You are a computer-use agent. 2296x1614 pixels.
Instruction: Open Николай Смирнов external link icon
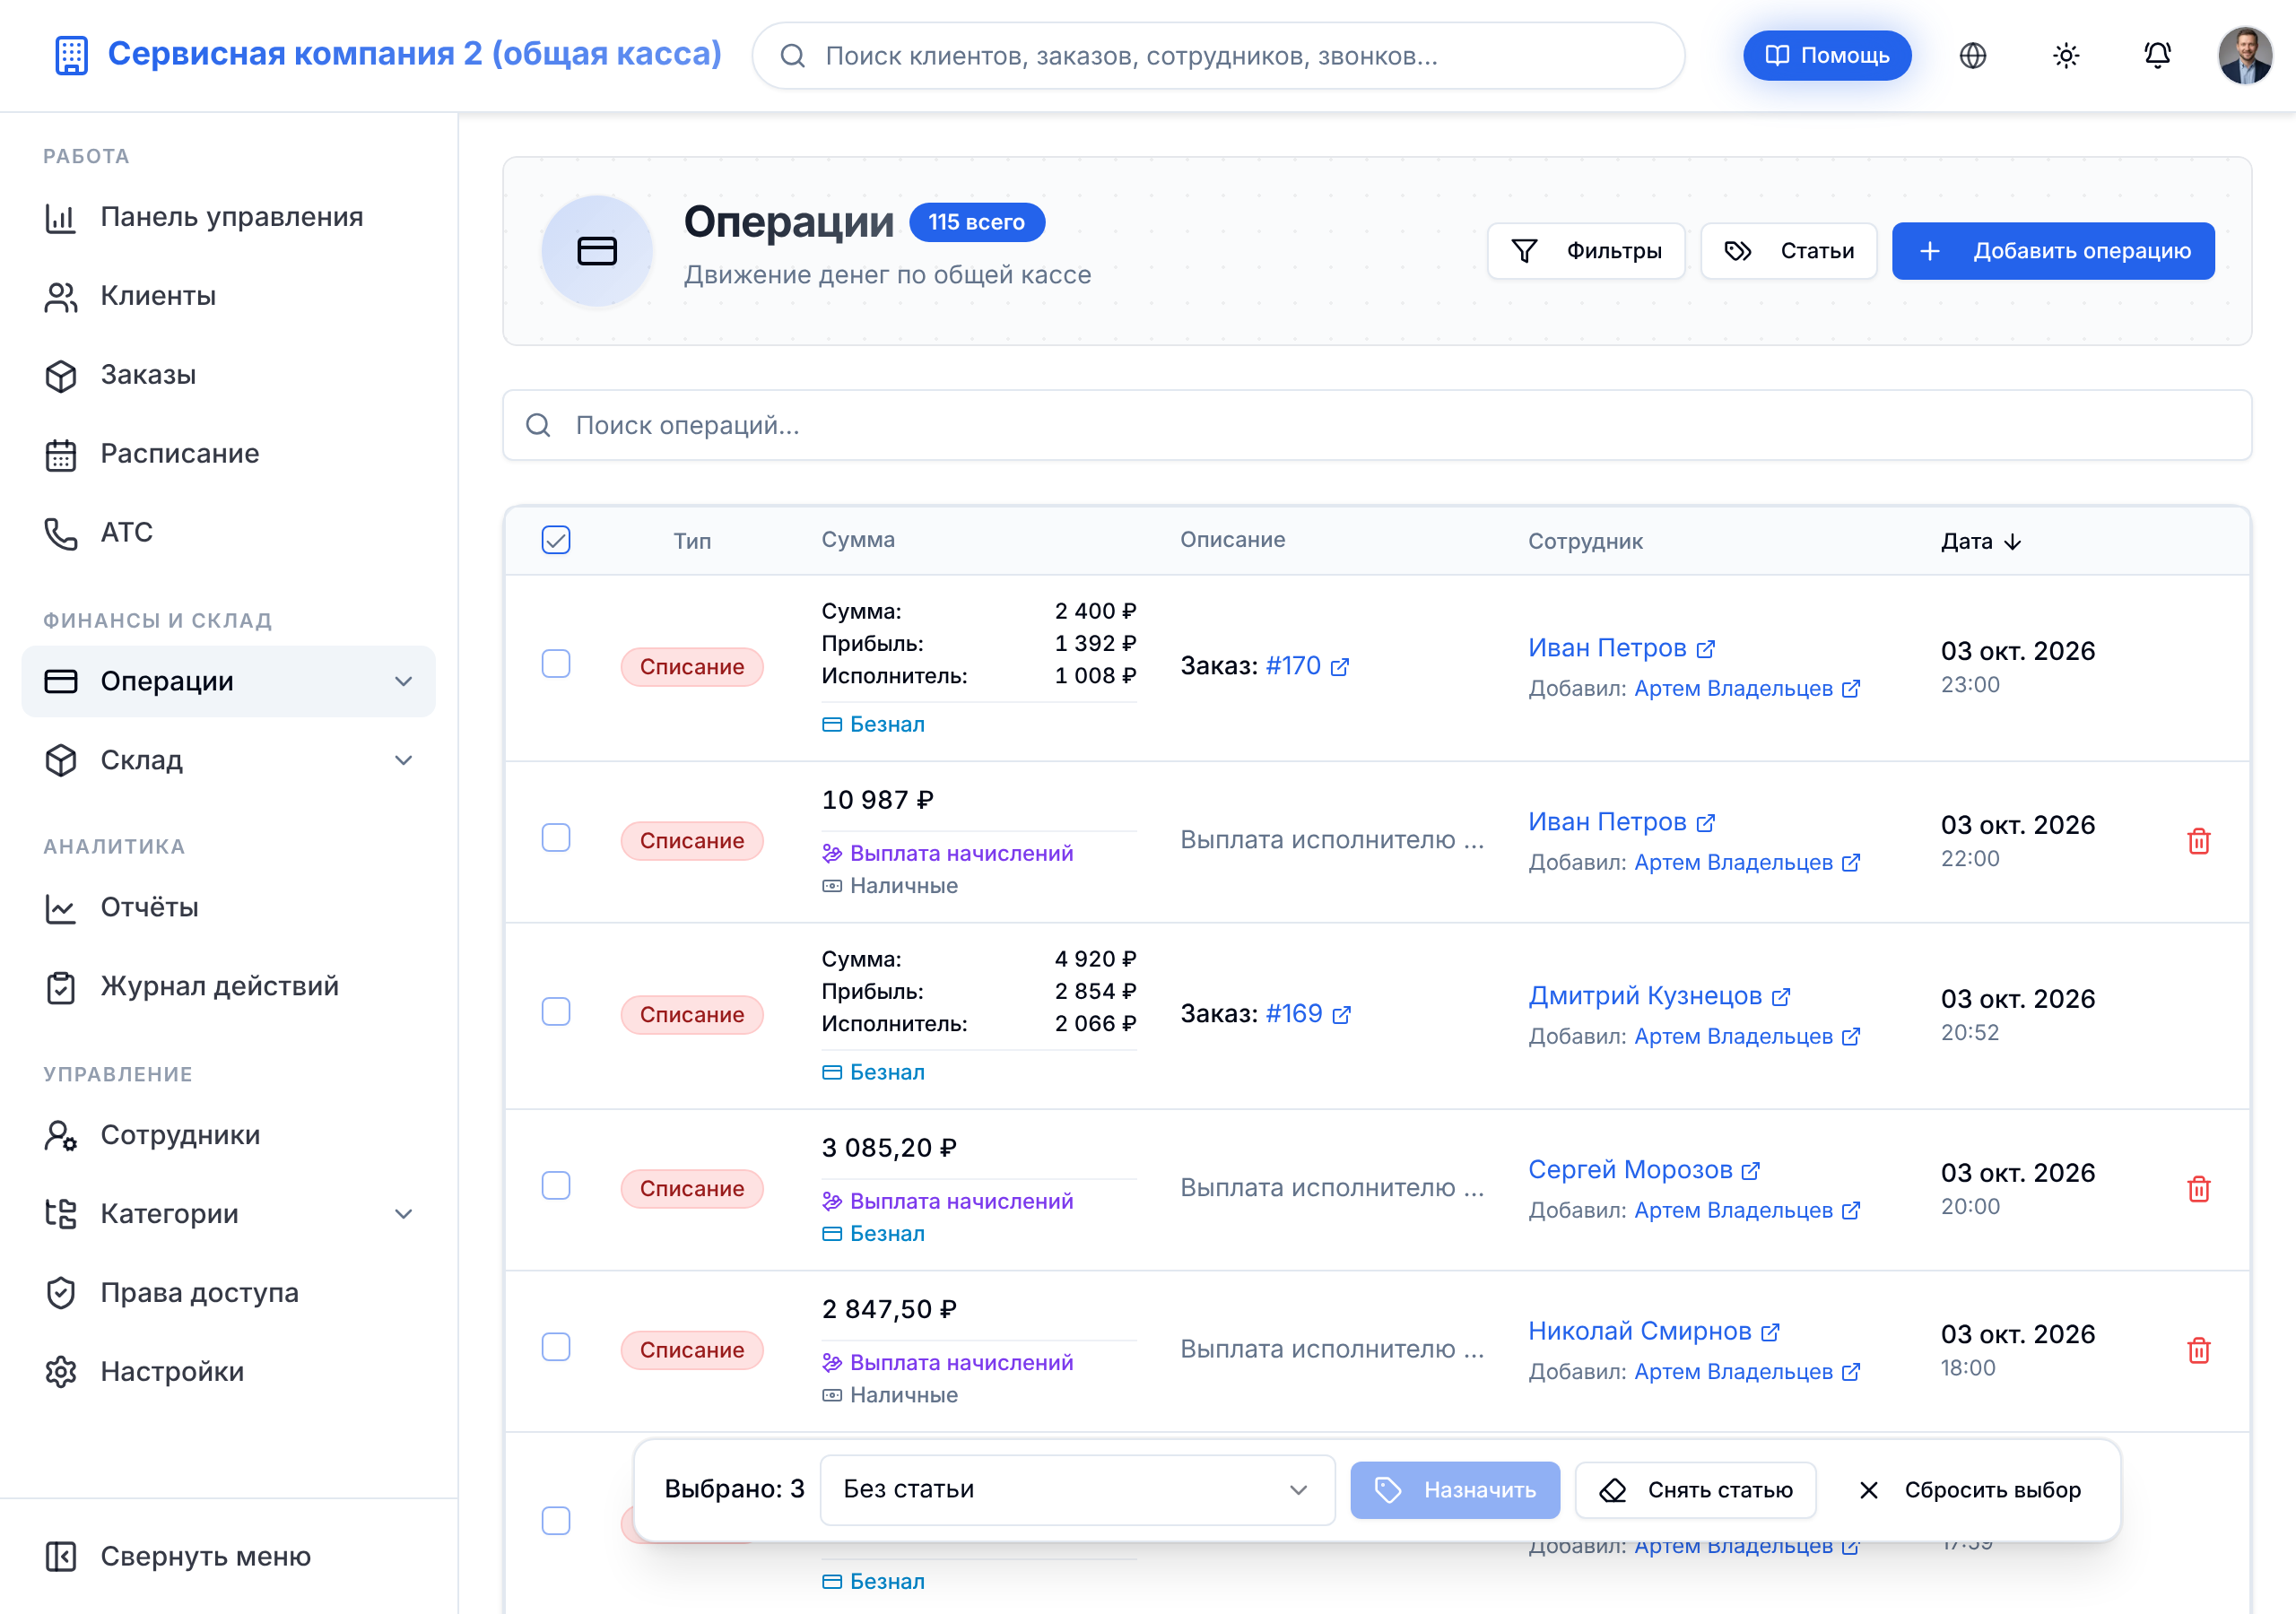click(x=1771, y=1332)
